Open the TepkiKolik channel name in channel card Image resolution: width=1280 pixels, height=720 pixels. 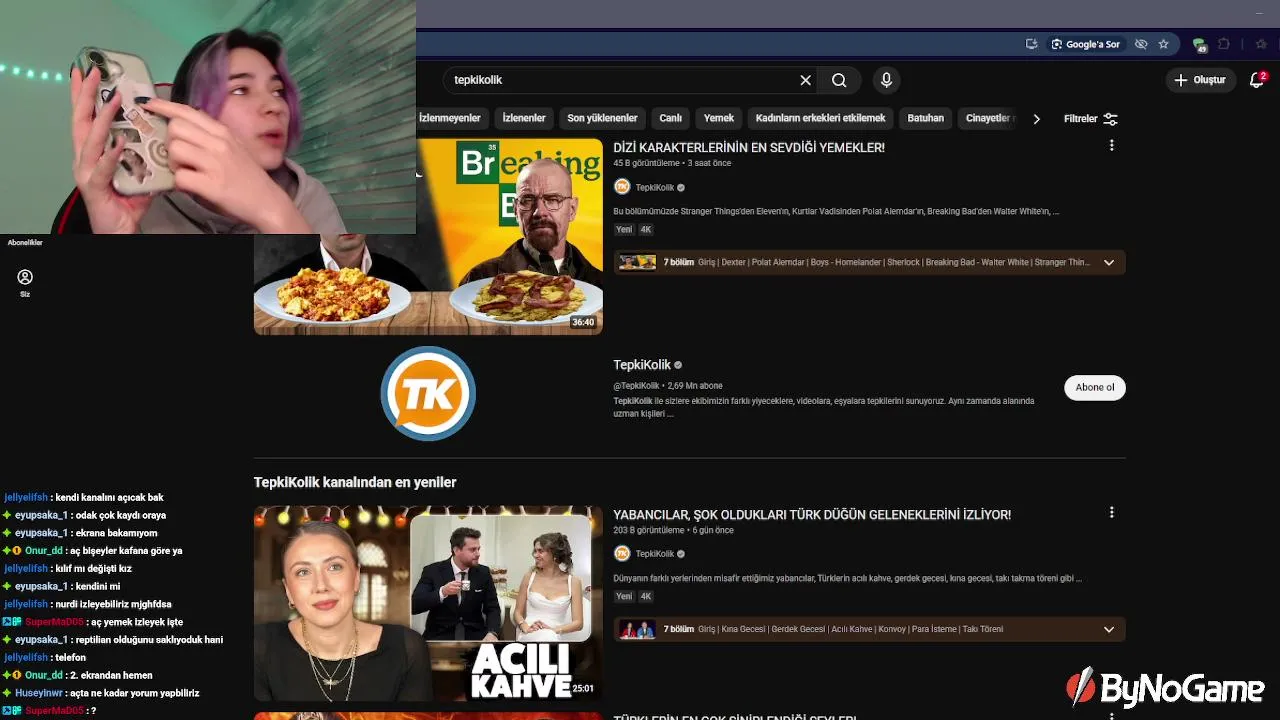(642, 365)
